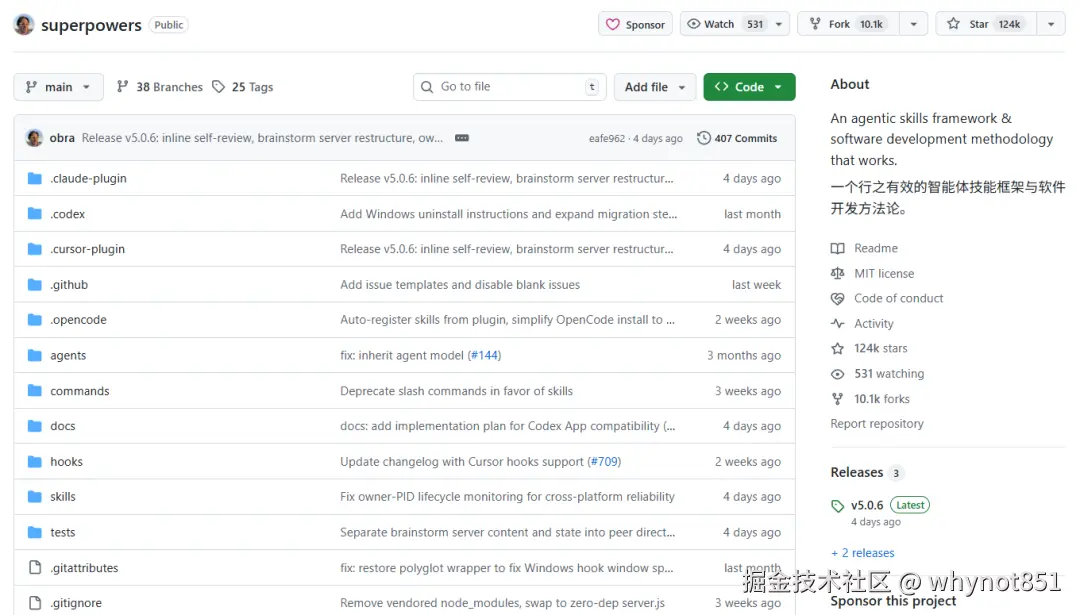This screenshot has width=1080, height=615.
Task: Click the .gitignore file icon
Action: (x=34, y=603)
